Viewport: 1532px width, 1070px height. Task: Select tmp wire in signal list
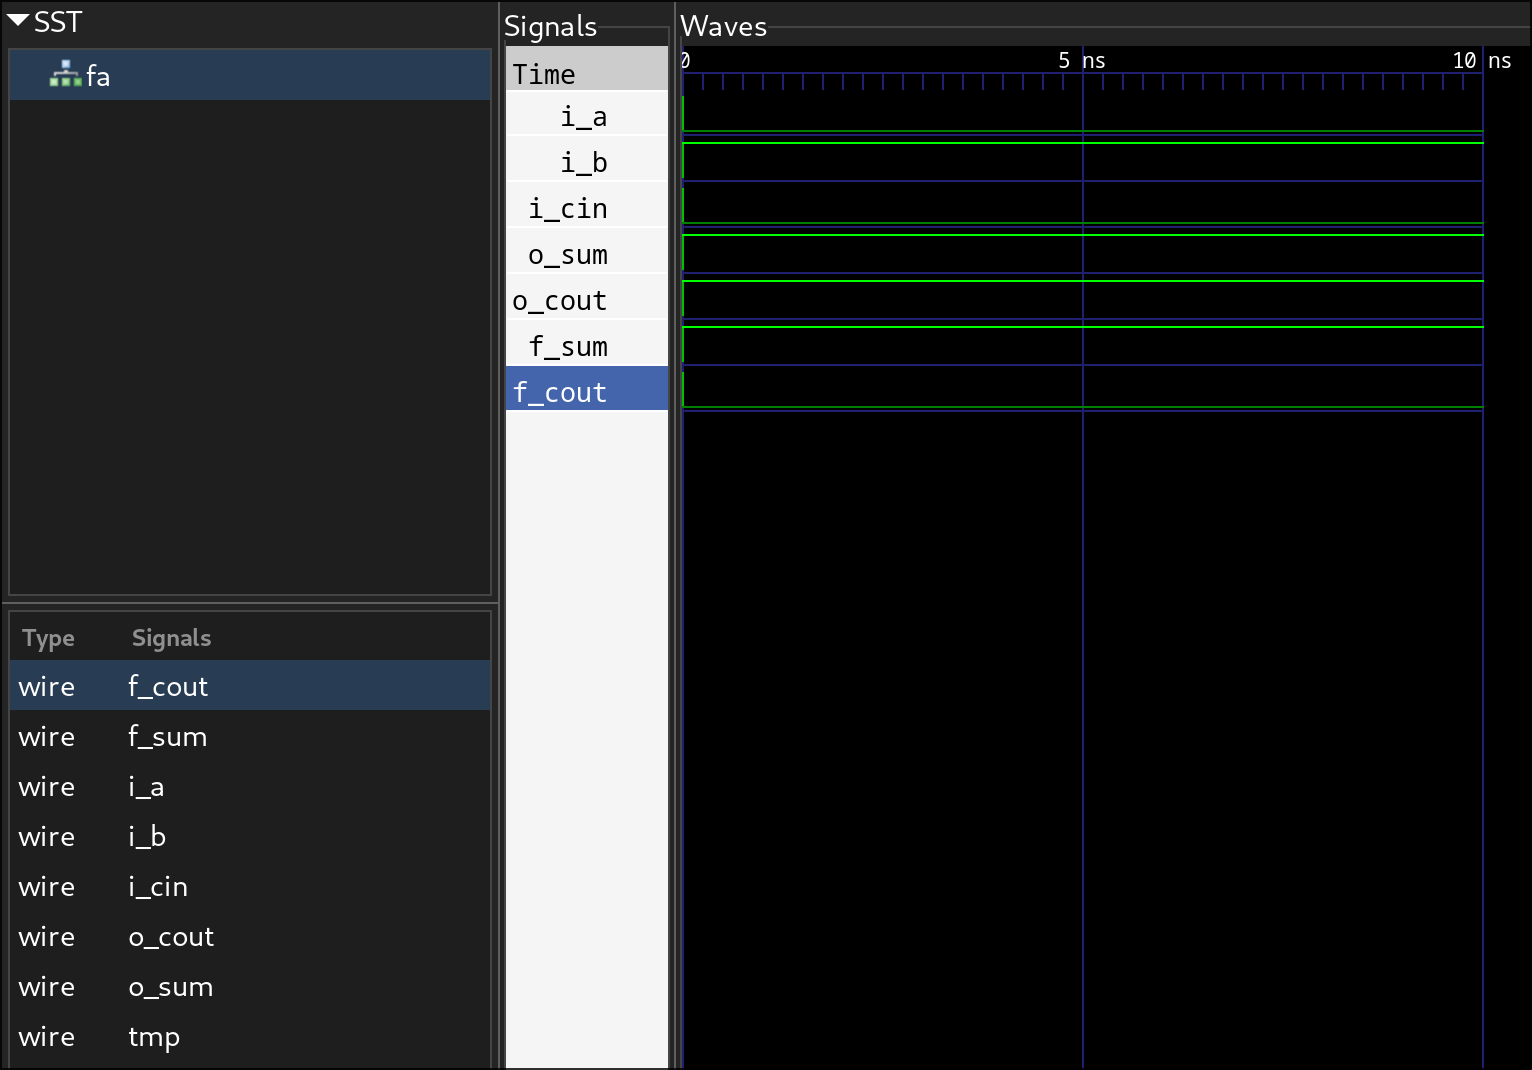tap(250, 1036)
